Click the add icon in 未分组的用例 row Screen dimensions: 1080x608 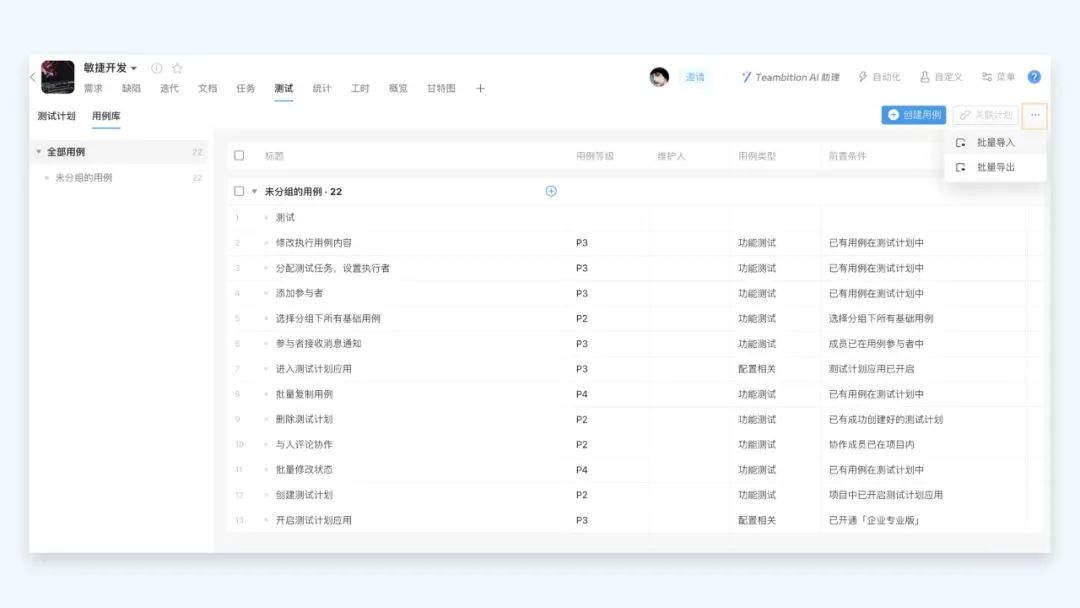point(551,191)
